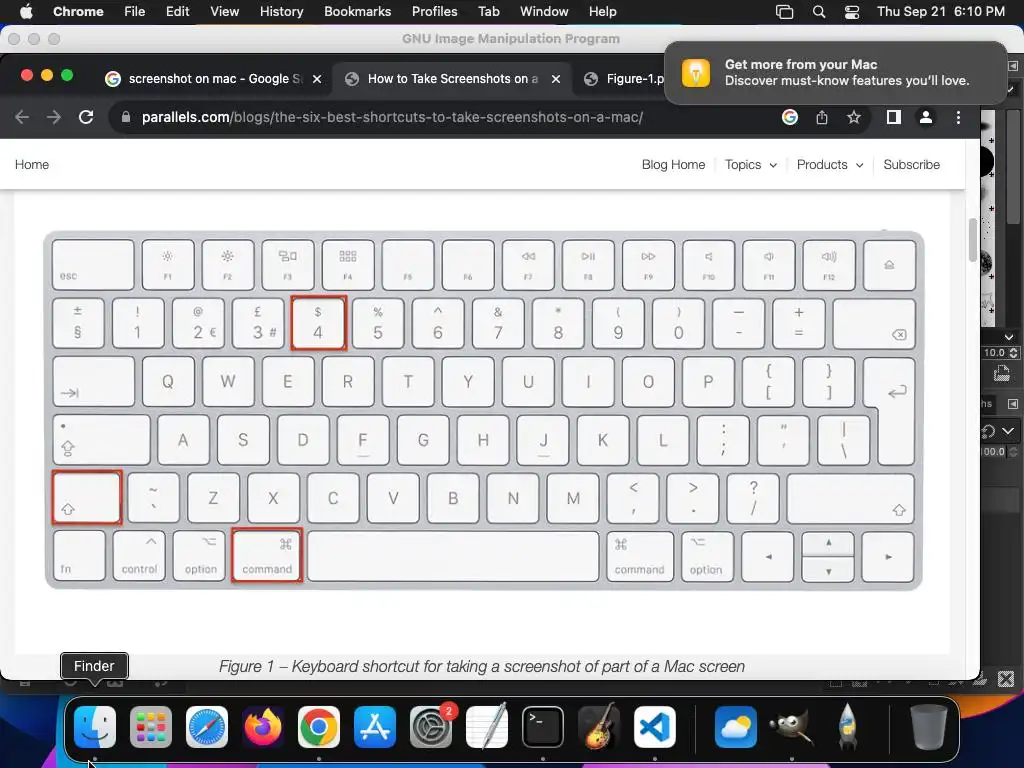
Task: Switch to the Figure-1 tab
Action: [627, 78]
